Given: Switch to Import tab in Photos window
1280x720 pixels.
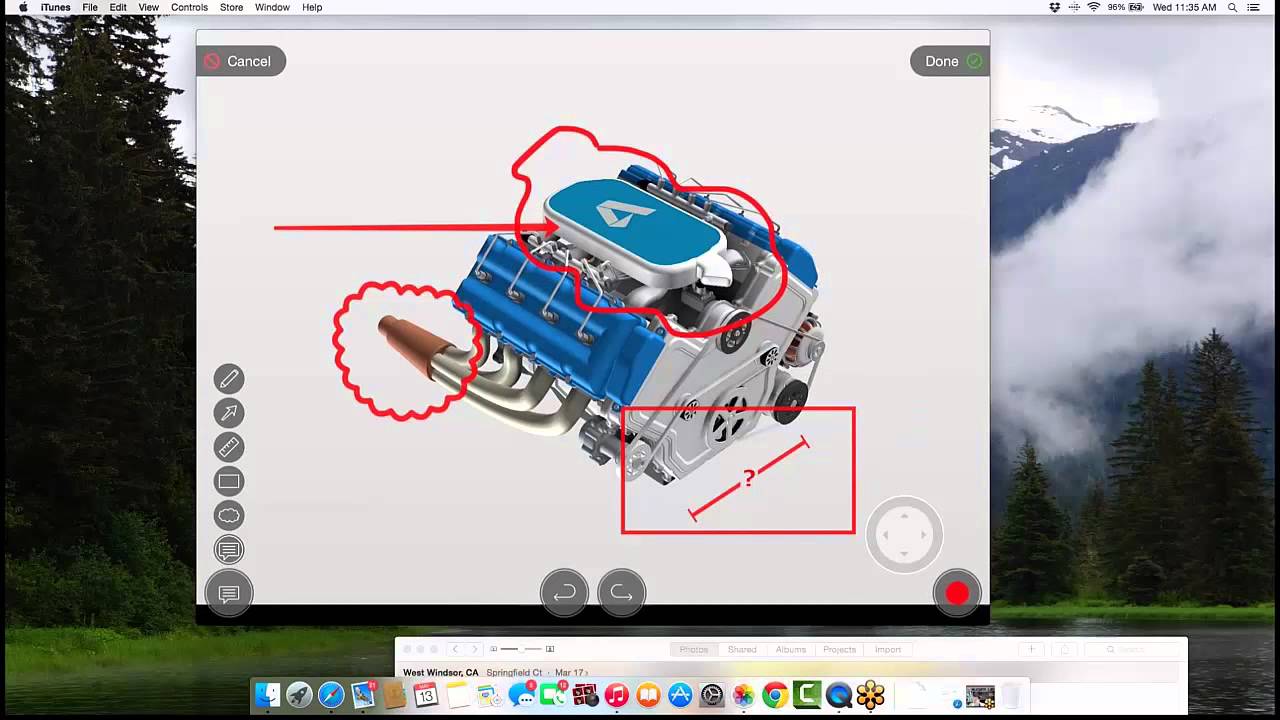Looking at the screenshot, I should pyautogui.click(x=888, y=650).
